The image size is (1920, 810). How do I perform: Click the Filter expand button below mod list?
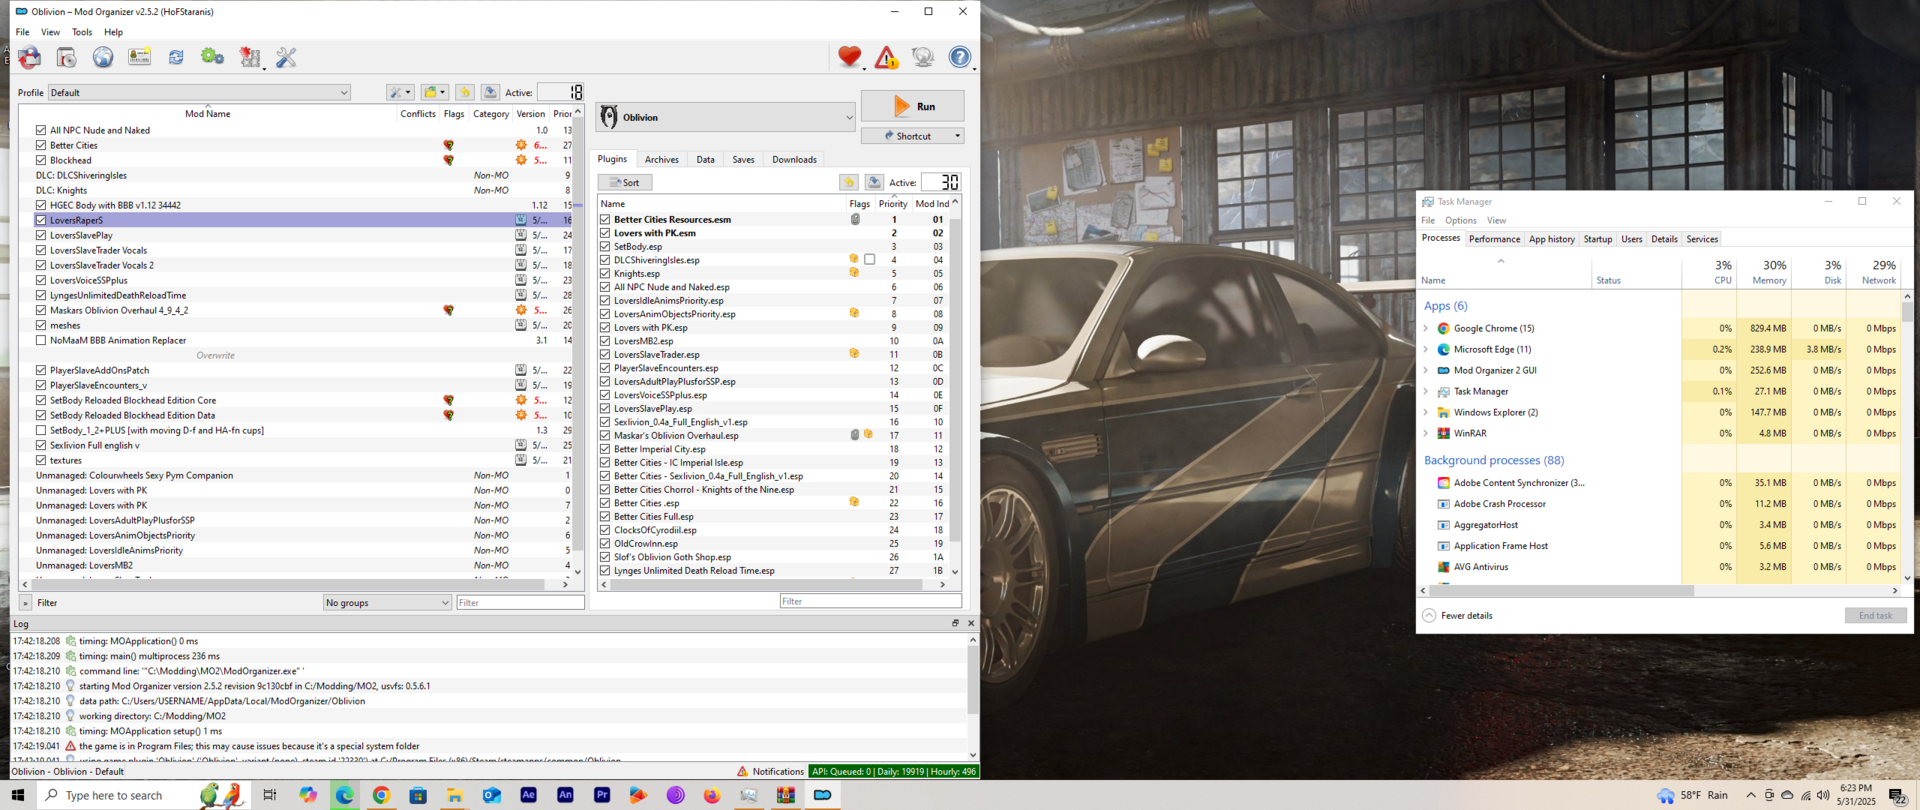[x=25, y=603]
